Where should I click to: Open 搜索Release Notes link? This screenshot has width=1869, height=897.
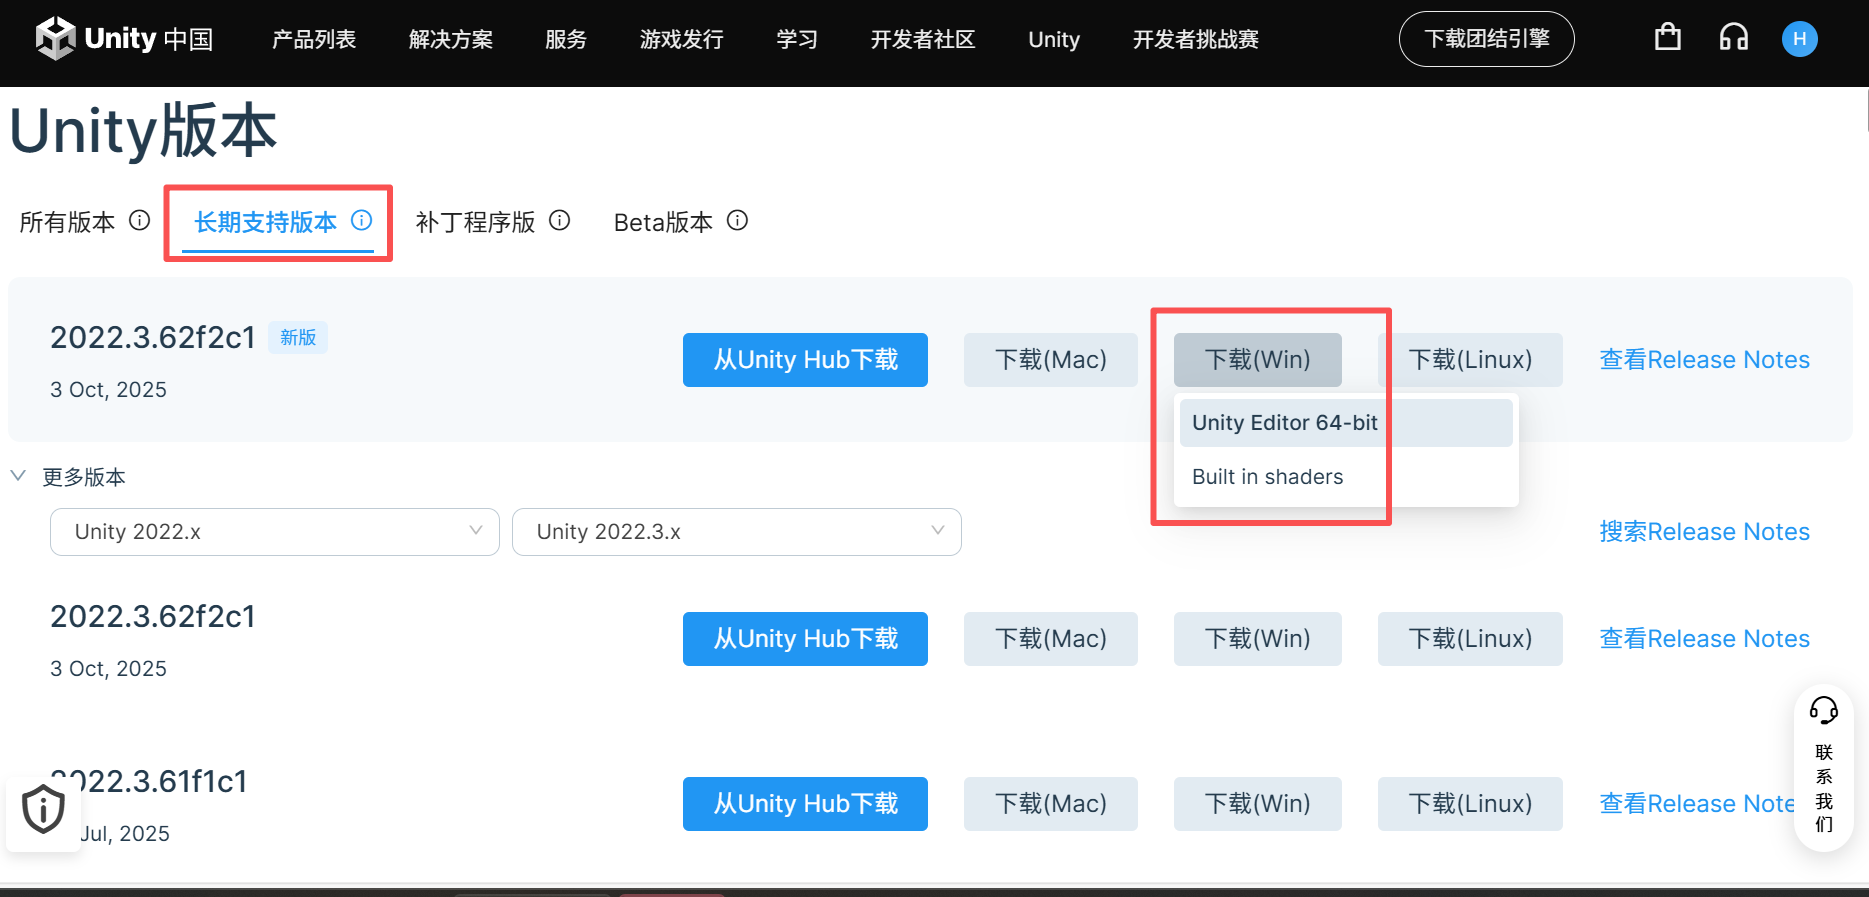click(1705, 532)
